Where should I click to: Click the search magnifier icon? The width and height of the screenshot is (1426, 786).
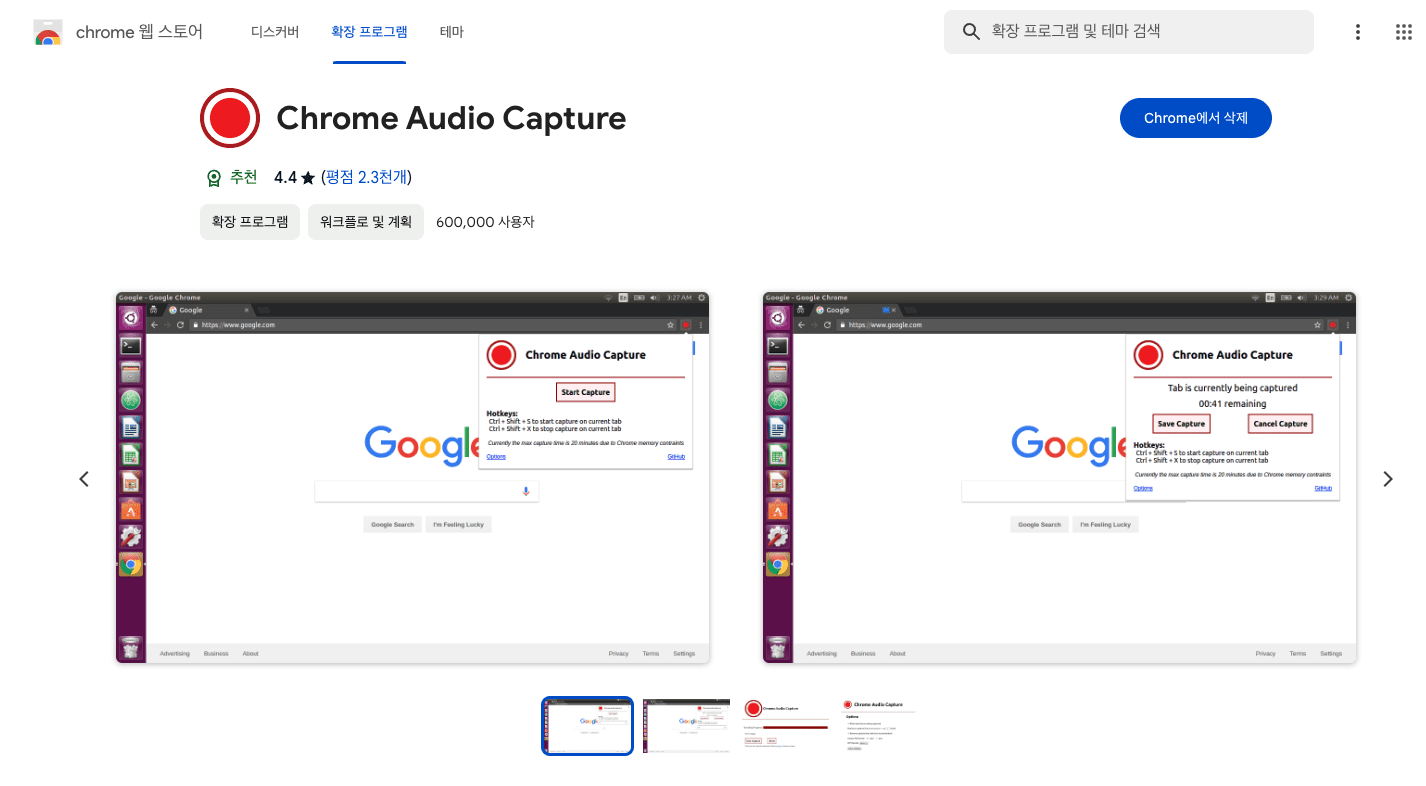tap(970, 32)
